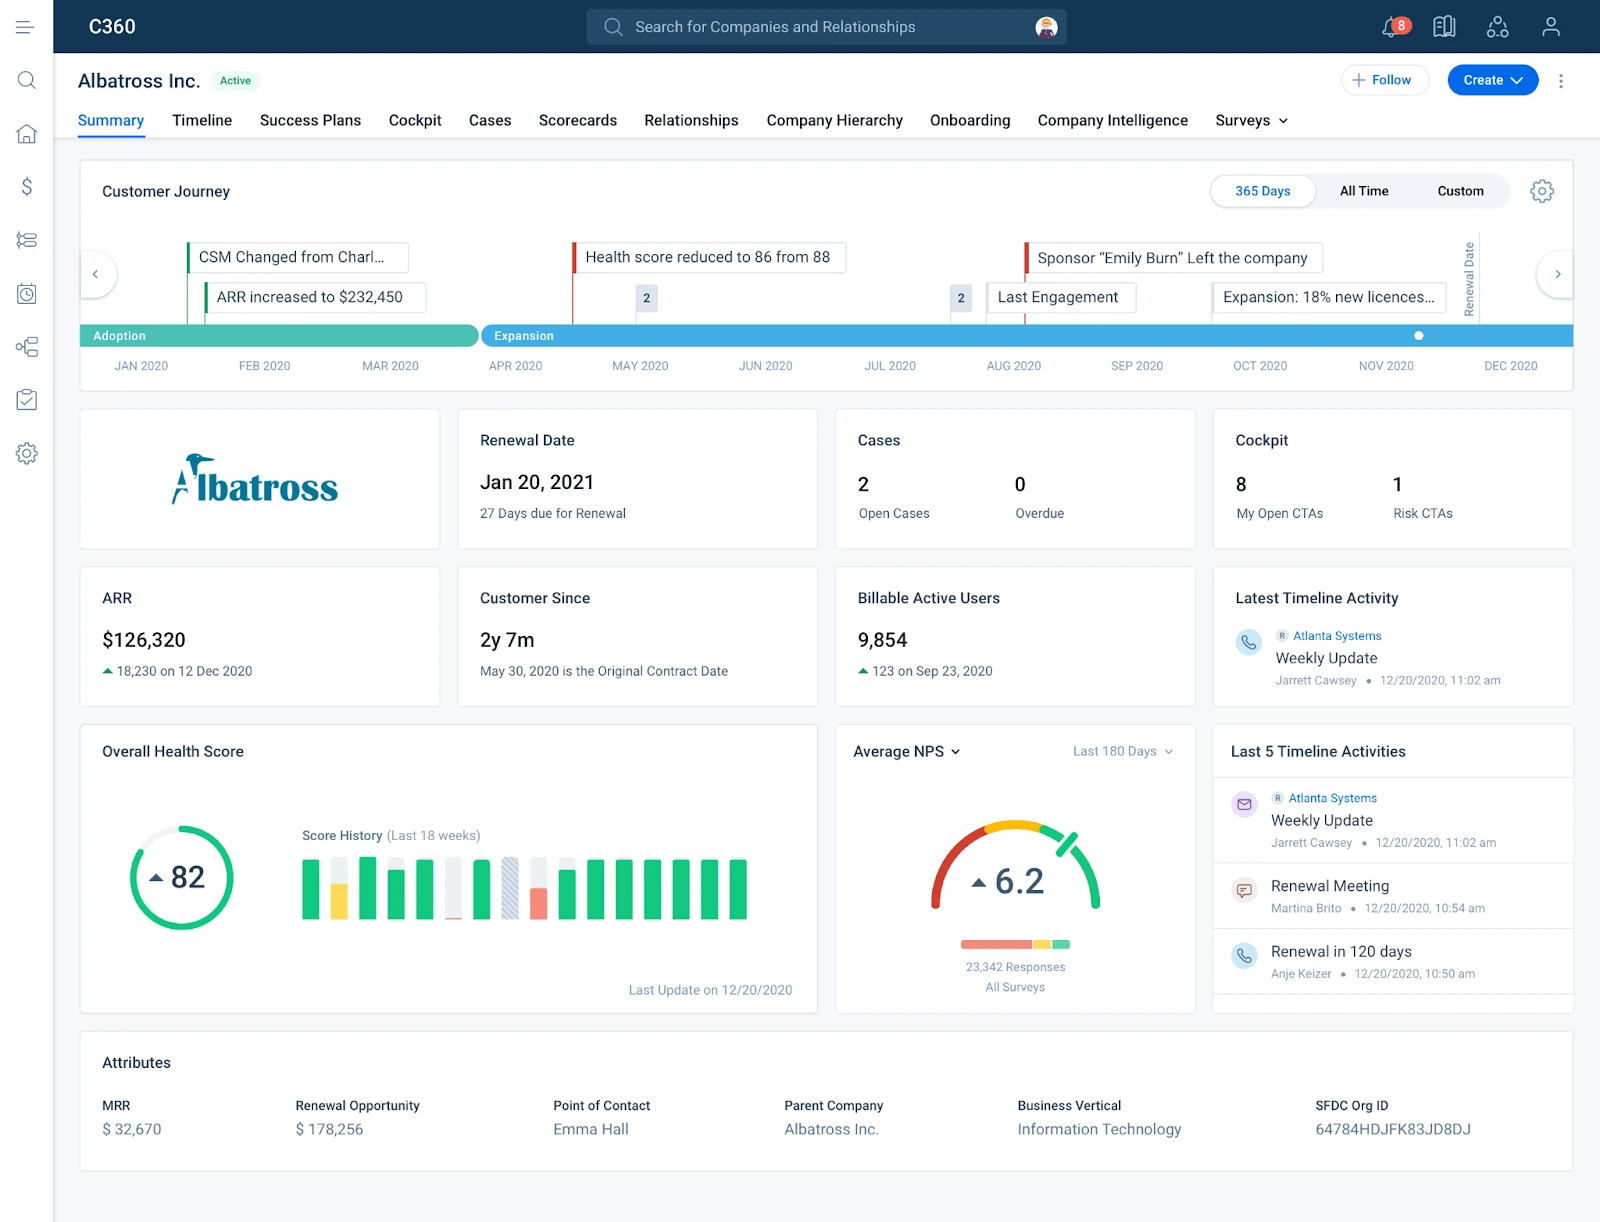Expand the Last 180 Days selector
The height and width of the screenshot is (1222, 1600).
coord(1122,751)
